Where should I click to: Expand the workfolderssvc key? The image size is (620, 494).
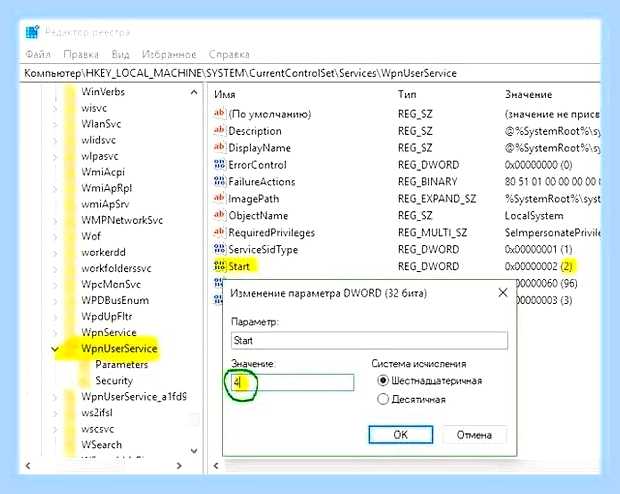pyautogui.click(x=55, y=269)
